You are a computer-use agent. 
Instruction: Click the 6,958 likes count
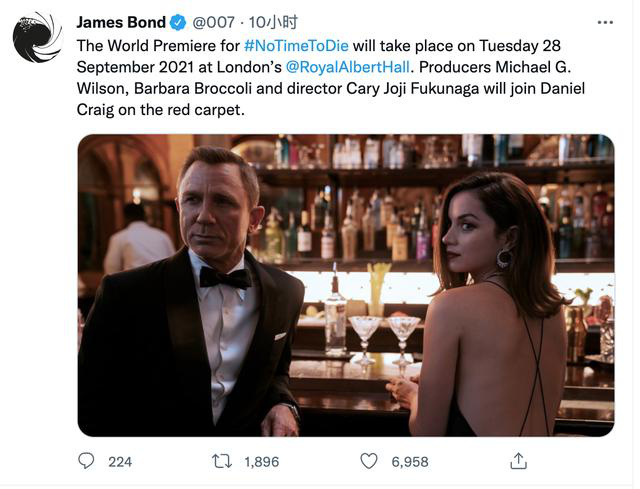pyautogui.click(x=409, y=462)
